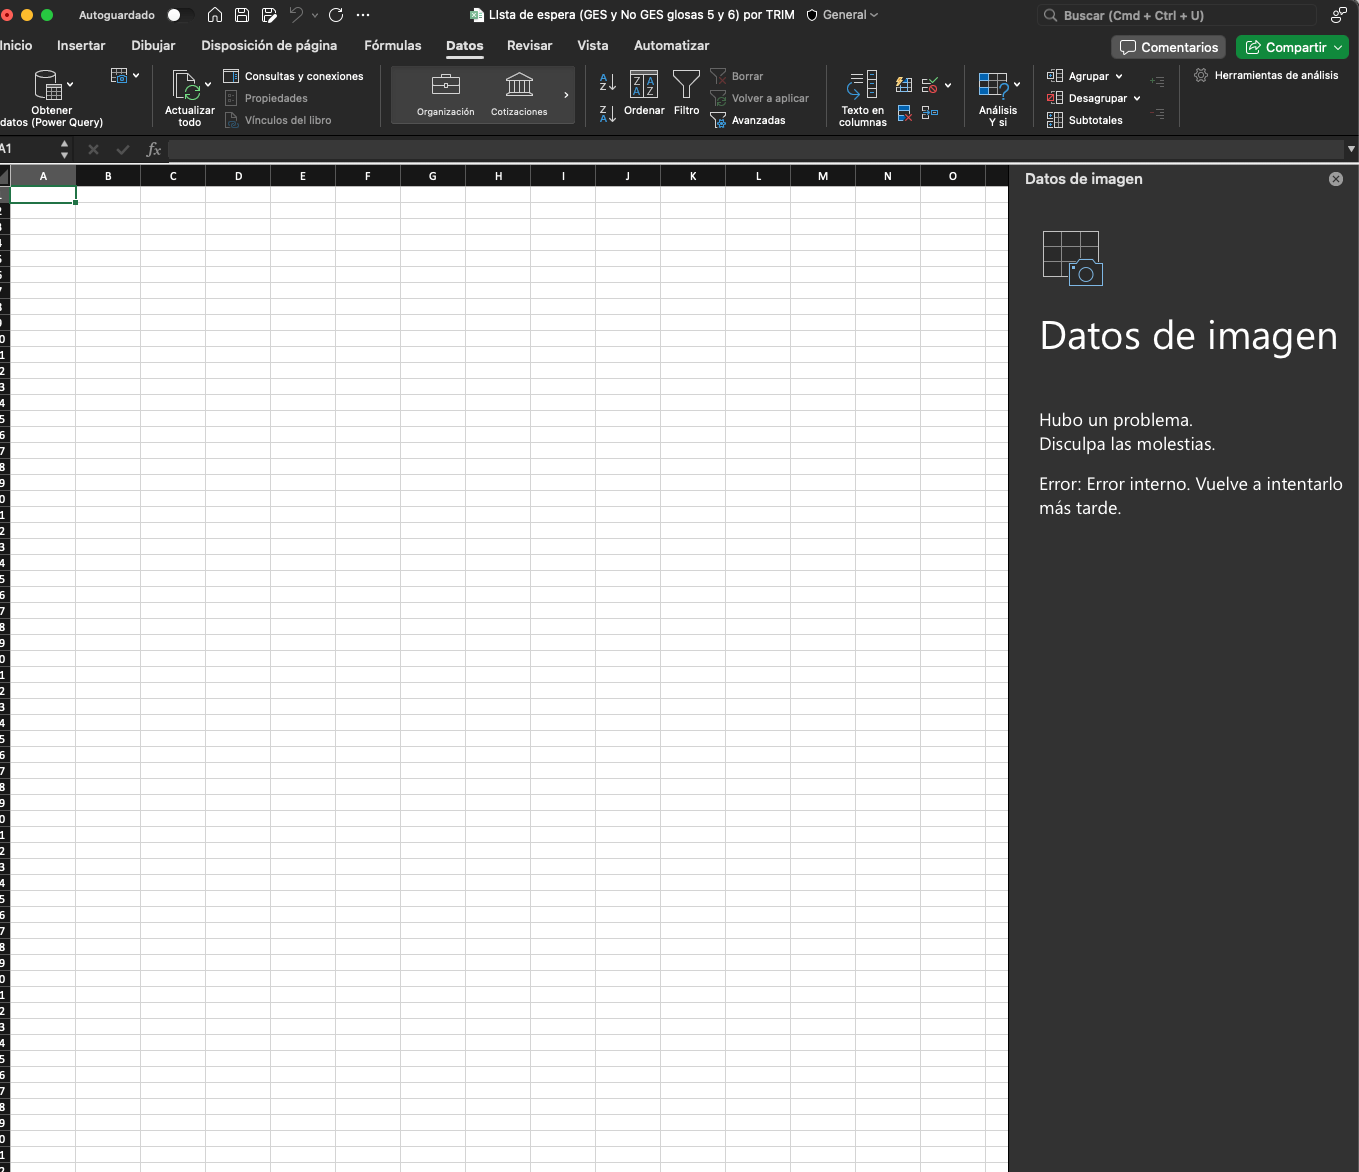This screenshot has width=1359, height=1172.
Task: Click the Save As pencil-disk icon
Action: point(269,15)
